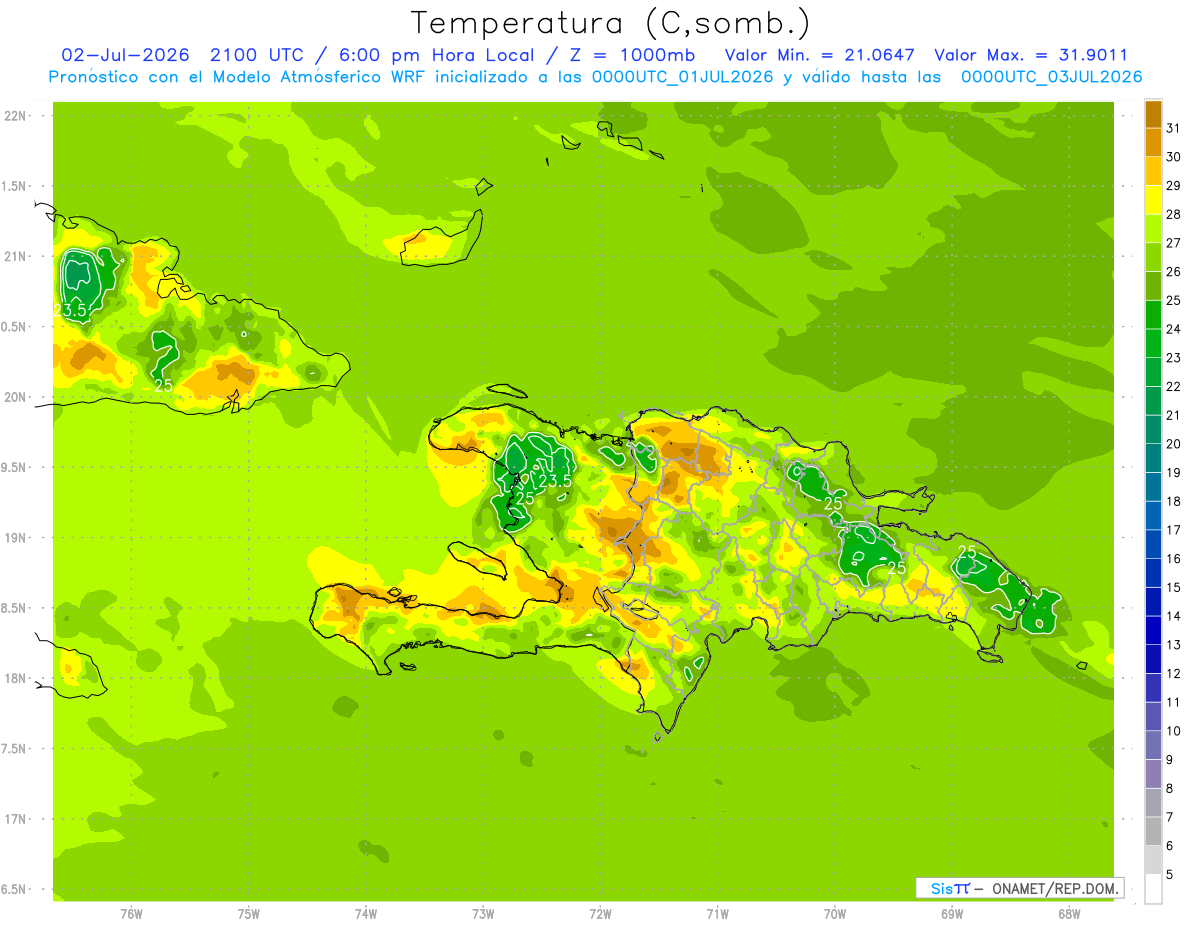The image size is (1200, 927).
Task: Click the yellow swatch between 28 and 29
Action: point(1153,200)
